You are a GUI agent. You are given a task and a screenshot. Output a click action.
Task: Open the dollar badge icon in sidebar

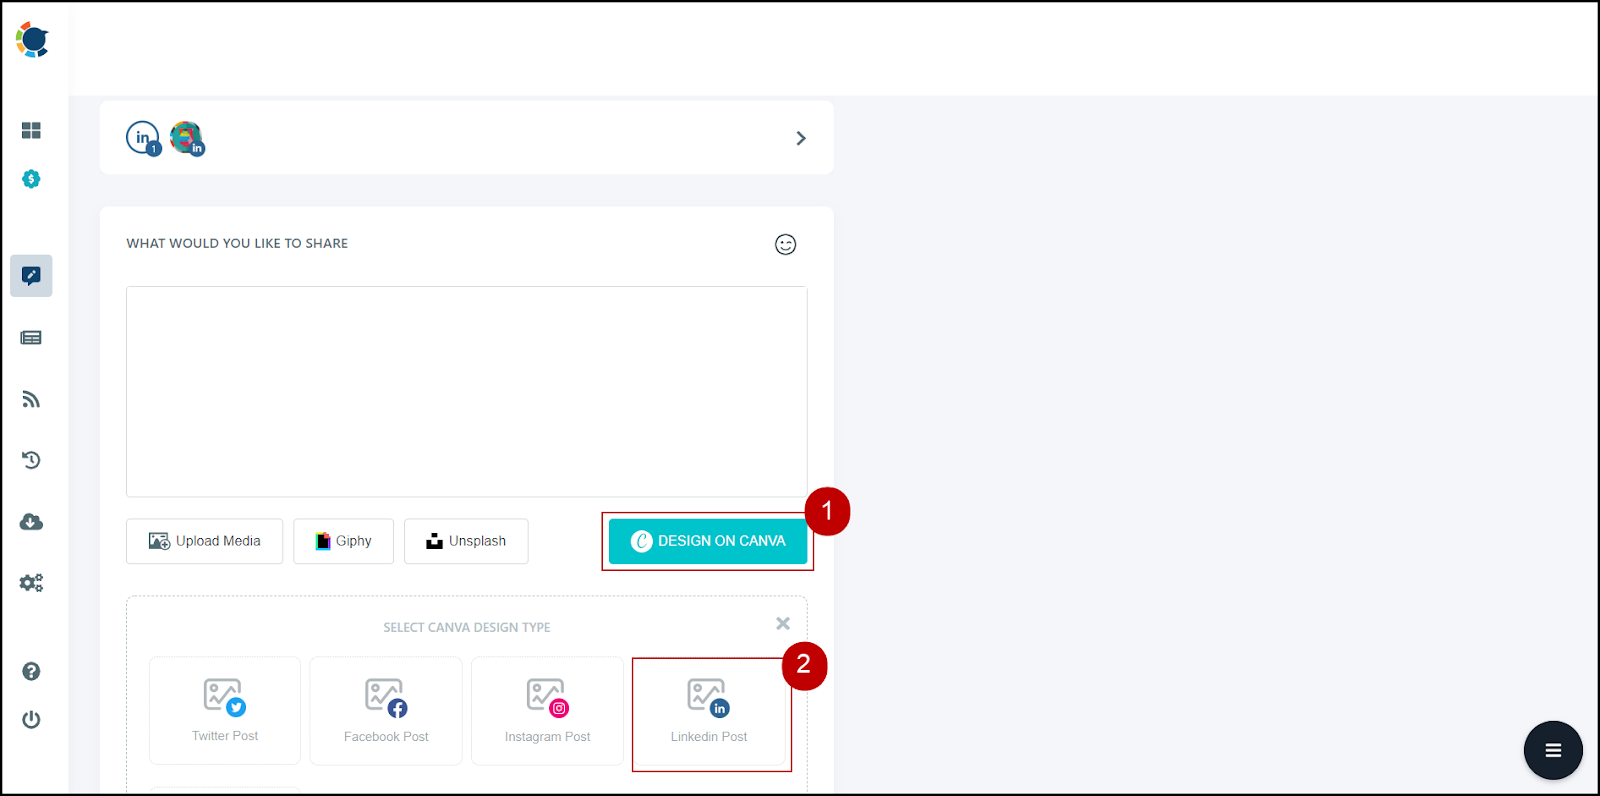coord(31,179)
